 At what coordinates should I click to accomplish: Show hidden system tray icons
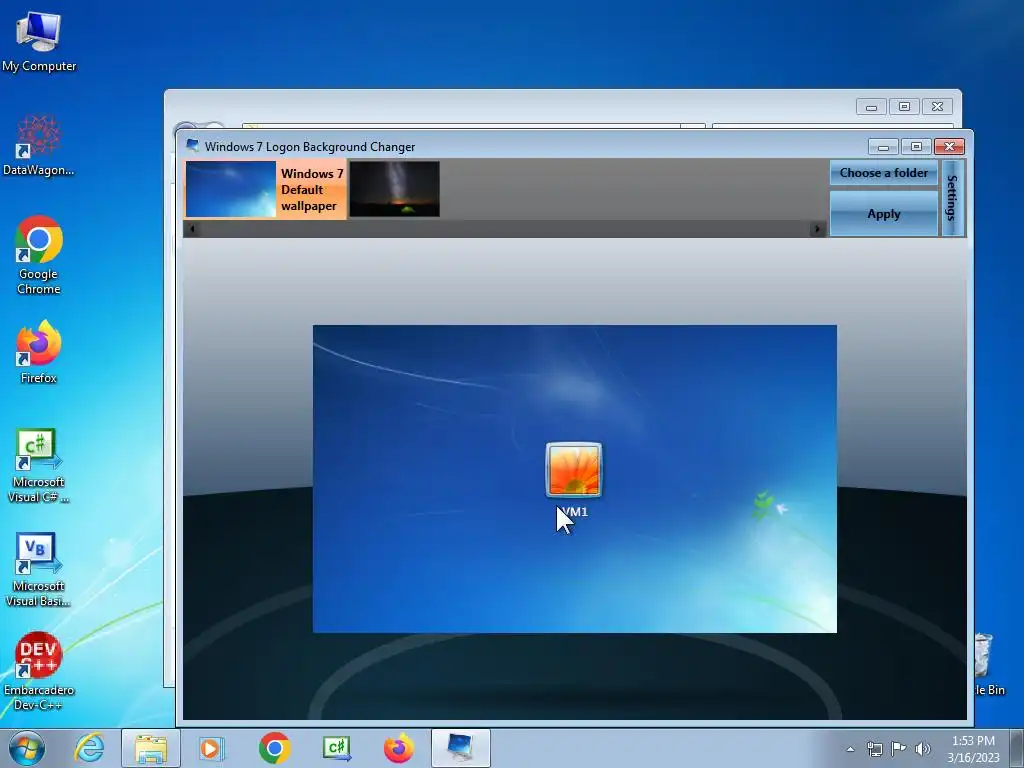point(850,749)
